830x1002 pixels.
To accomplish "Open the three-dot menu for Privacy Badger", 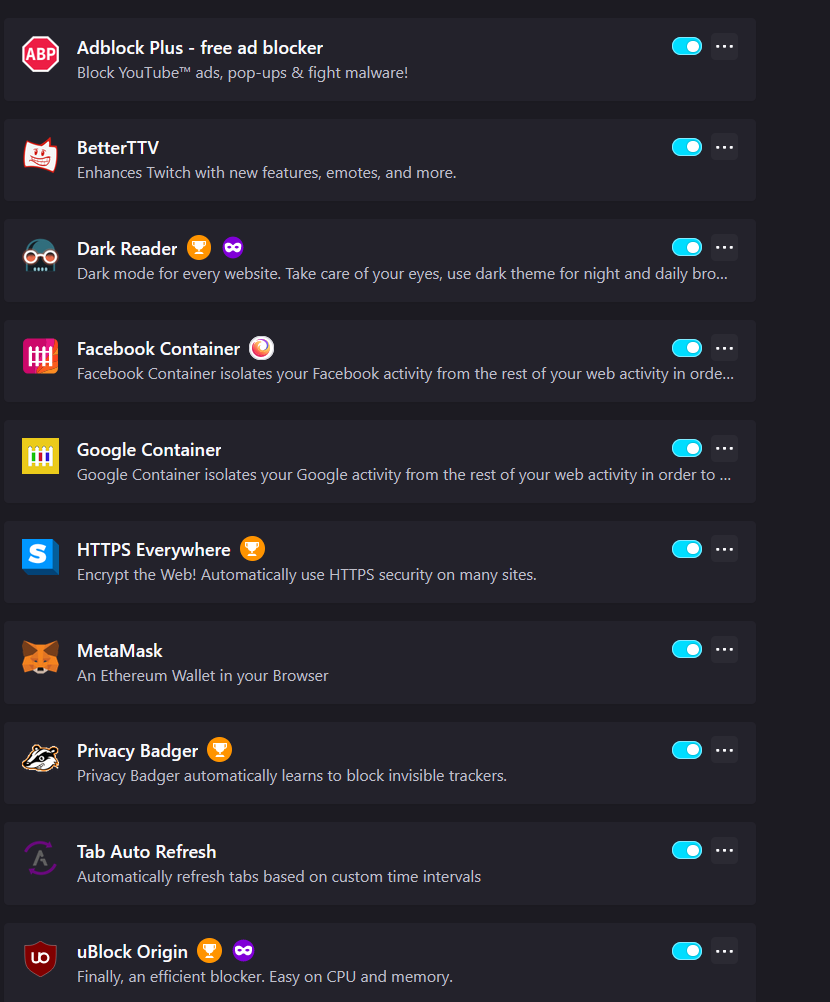I will click(x=725, y=750).
